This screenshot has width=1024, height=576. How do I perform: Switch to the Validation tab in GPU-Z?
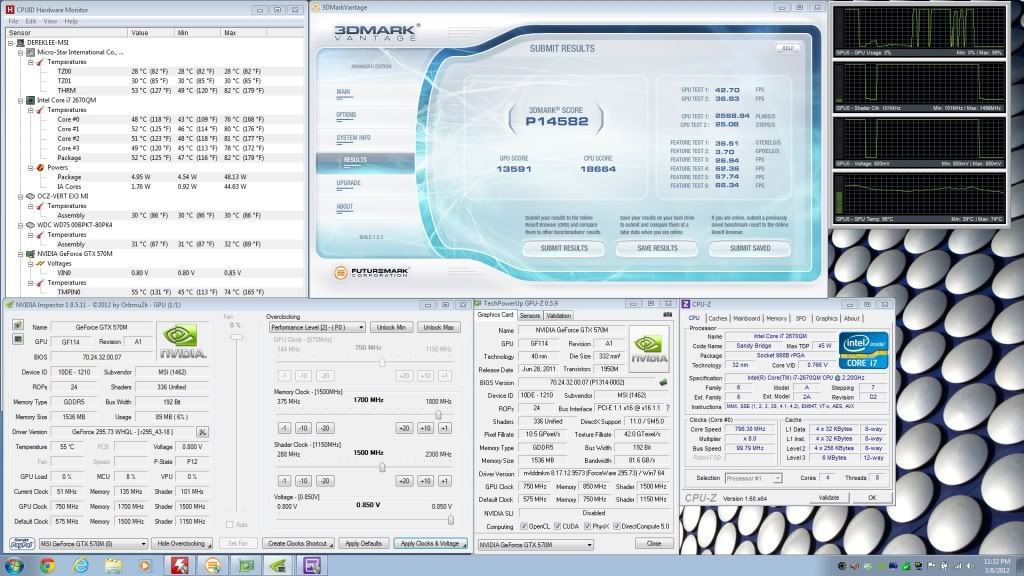coord(558,315)
